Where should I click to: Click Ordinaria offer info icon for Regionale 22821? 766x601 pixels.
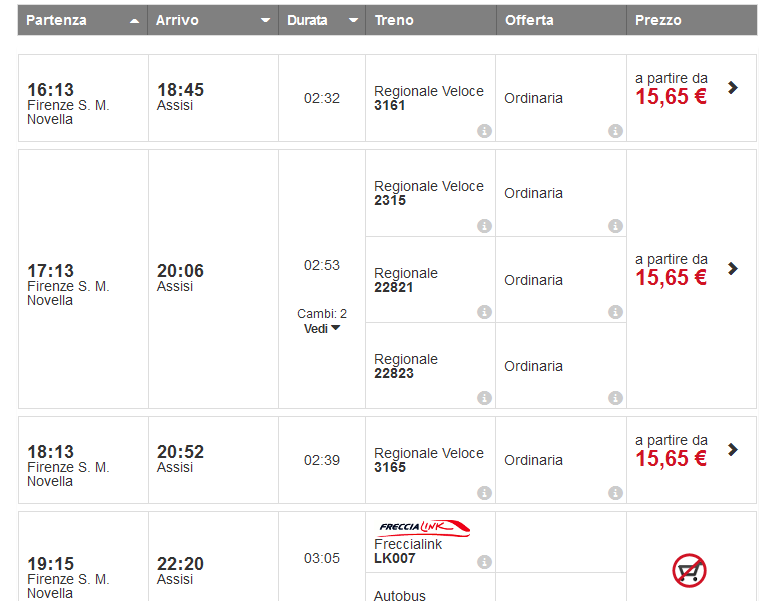[615, 312]
